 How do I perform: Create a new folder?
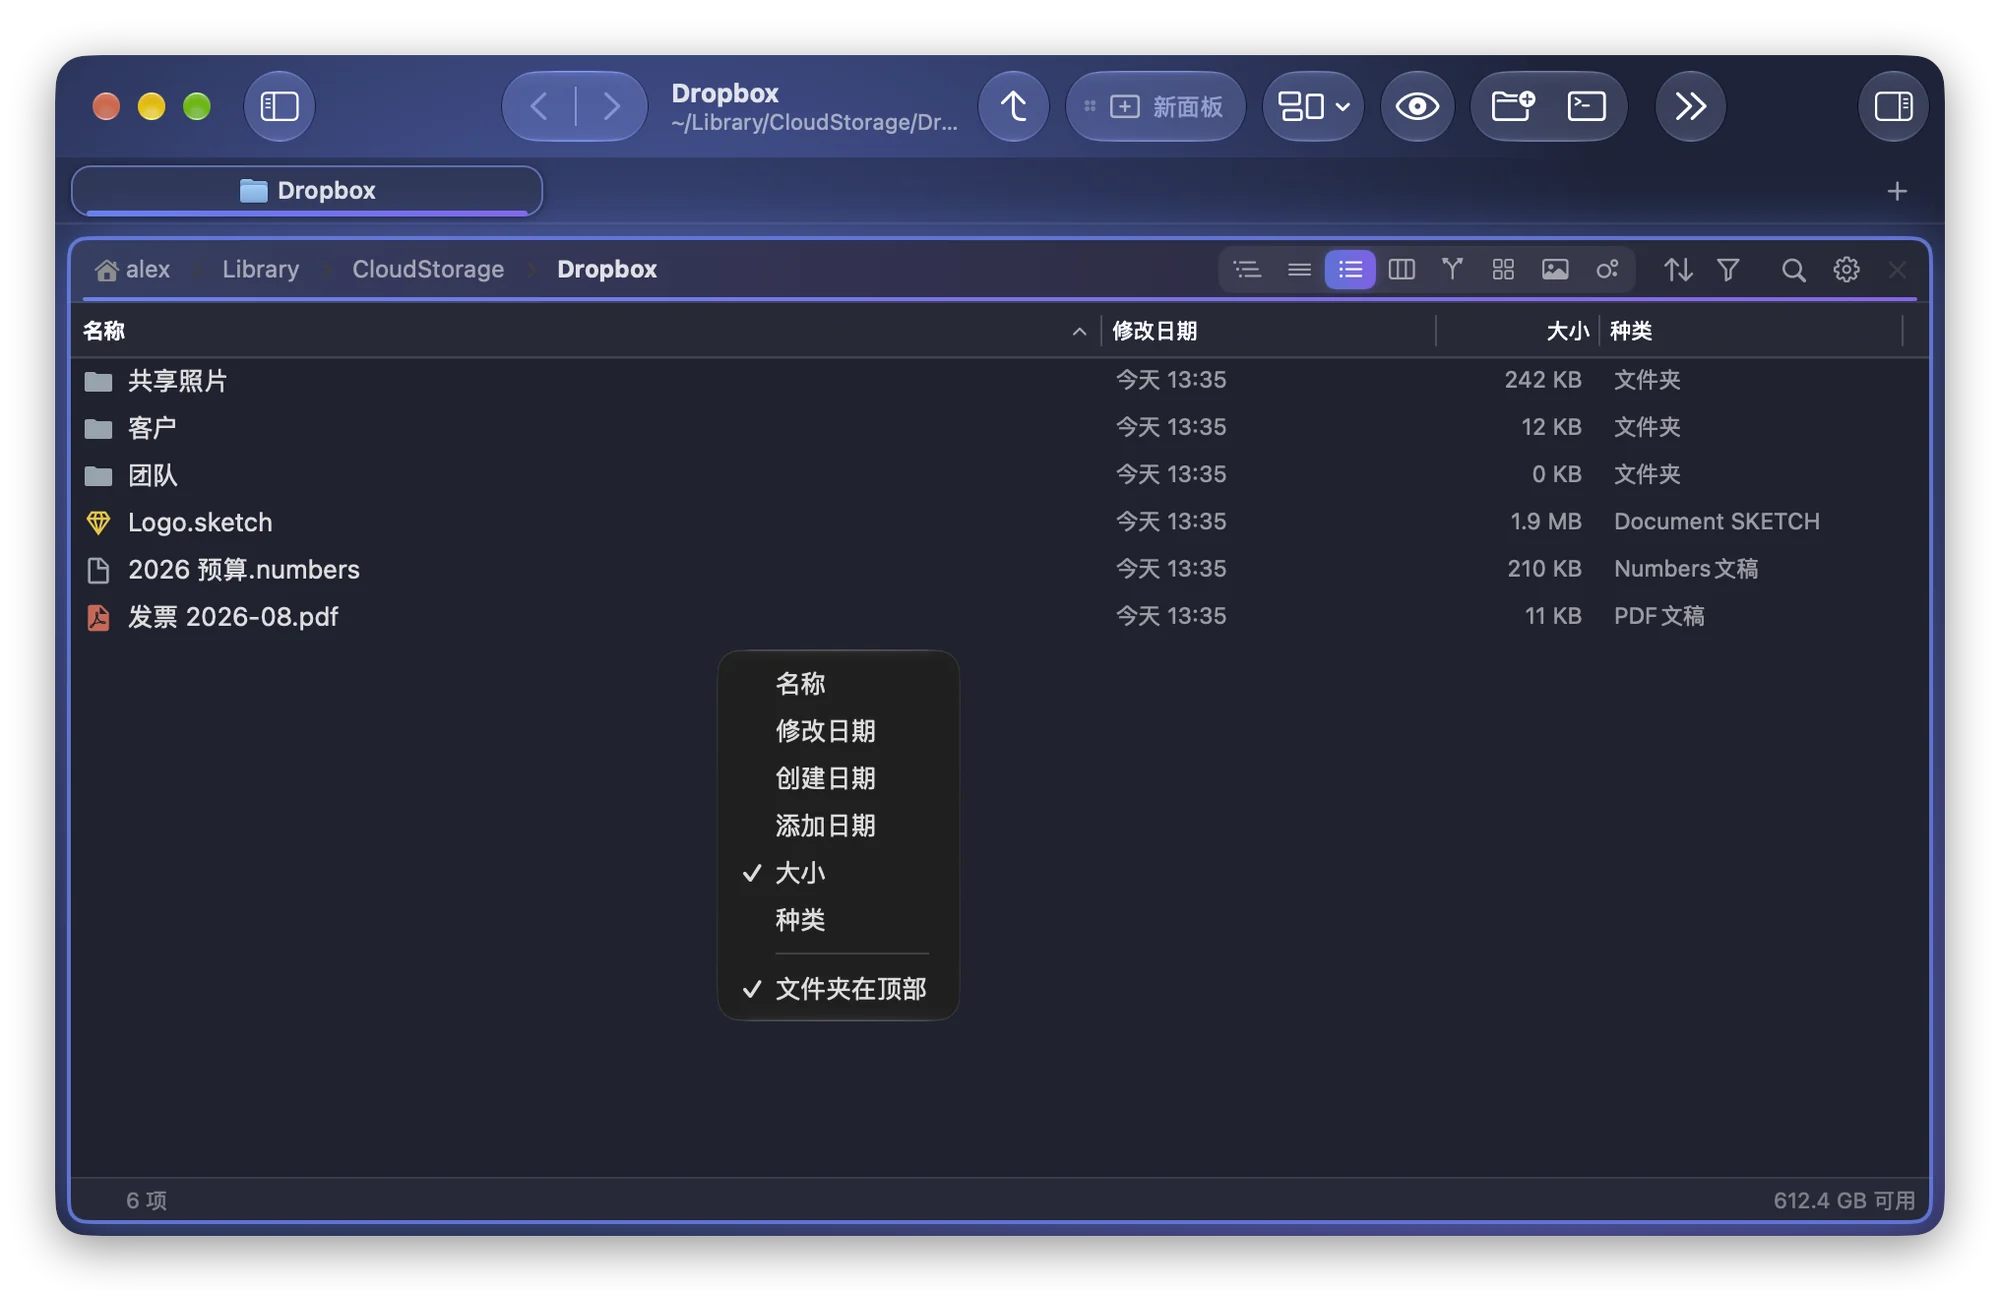click(x=1512, y=106)
